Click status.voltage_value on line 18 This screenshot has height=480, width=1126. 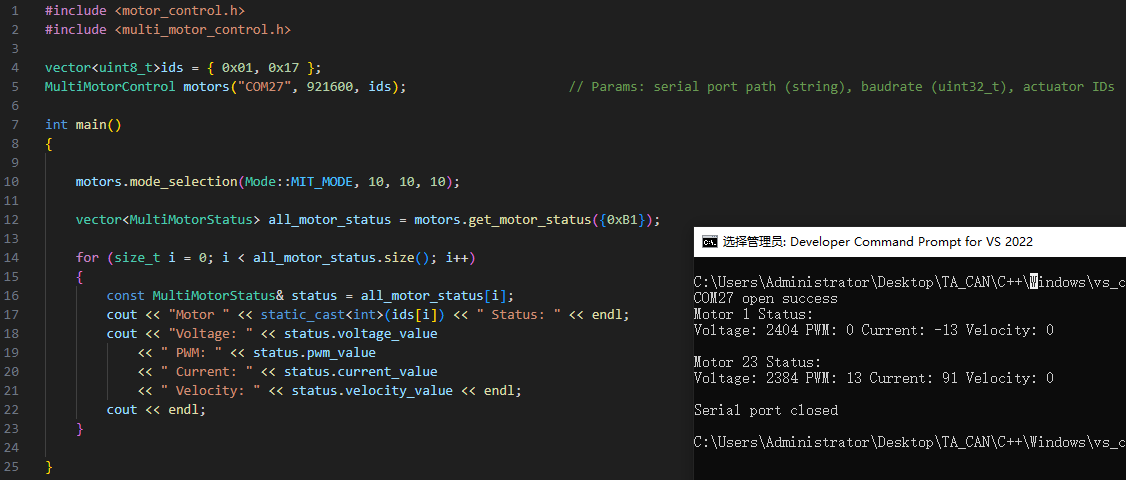(x=360, y=334)
